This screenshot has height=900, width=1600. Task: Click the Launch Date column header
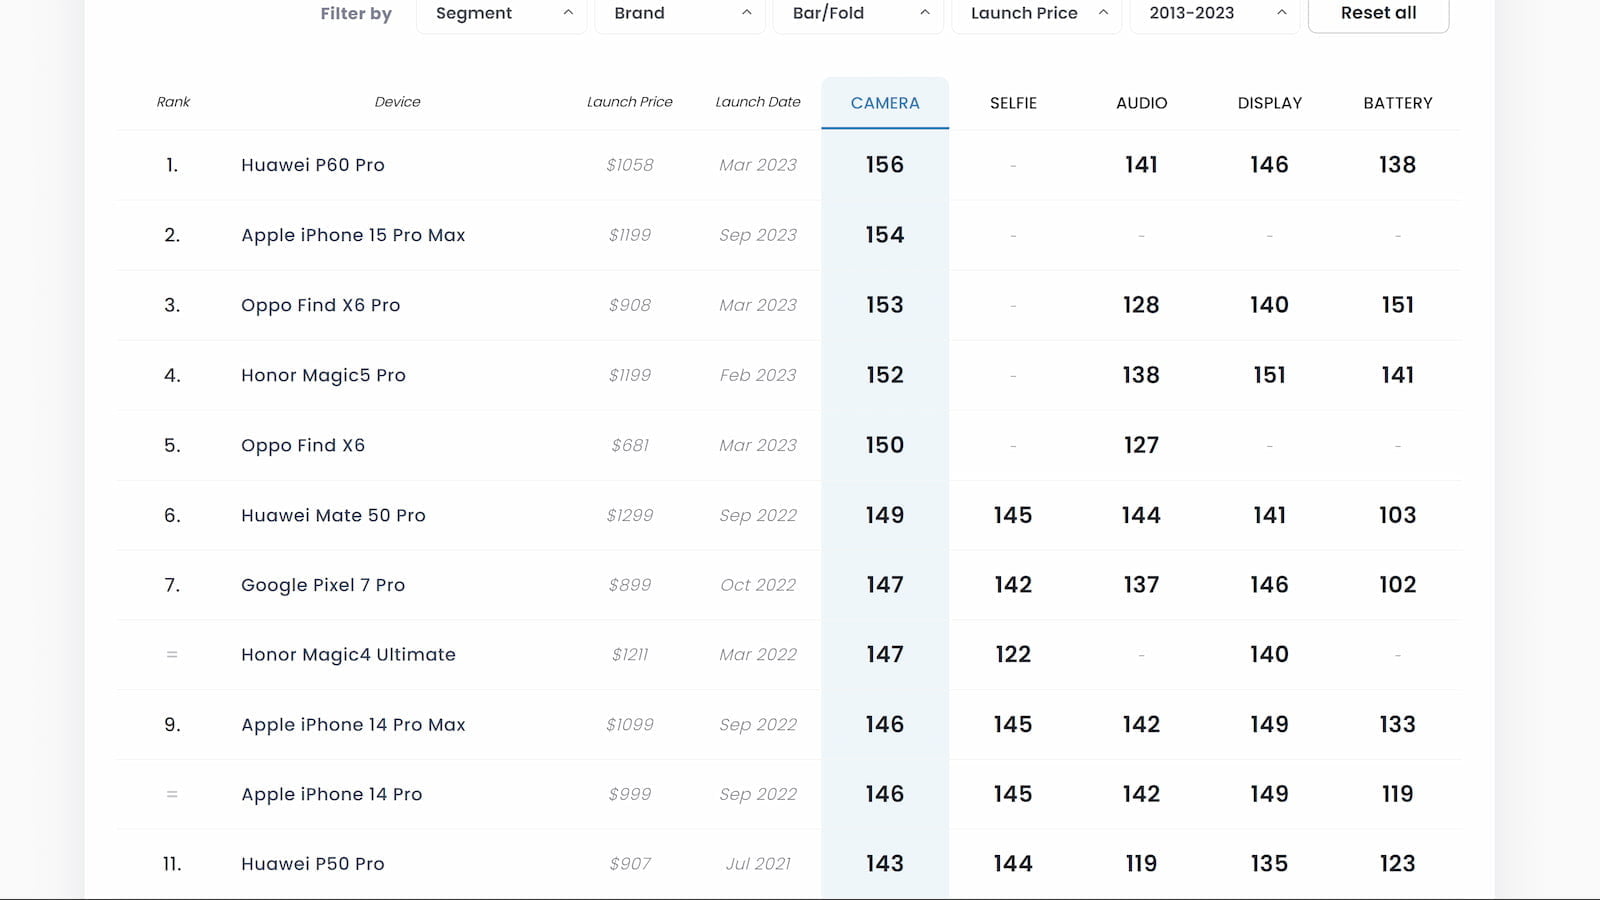tap(758, 102)
